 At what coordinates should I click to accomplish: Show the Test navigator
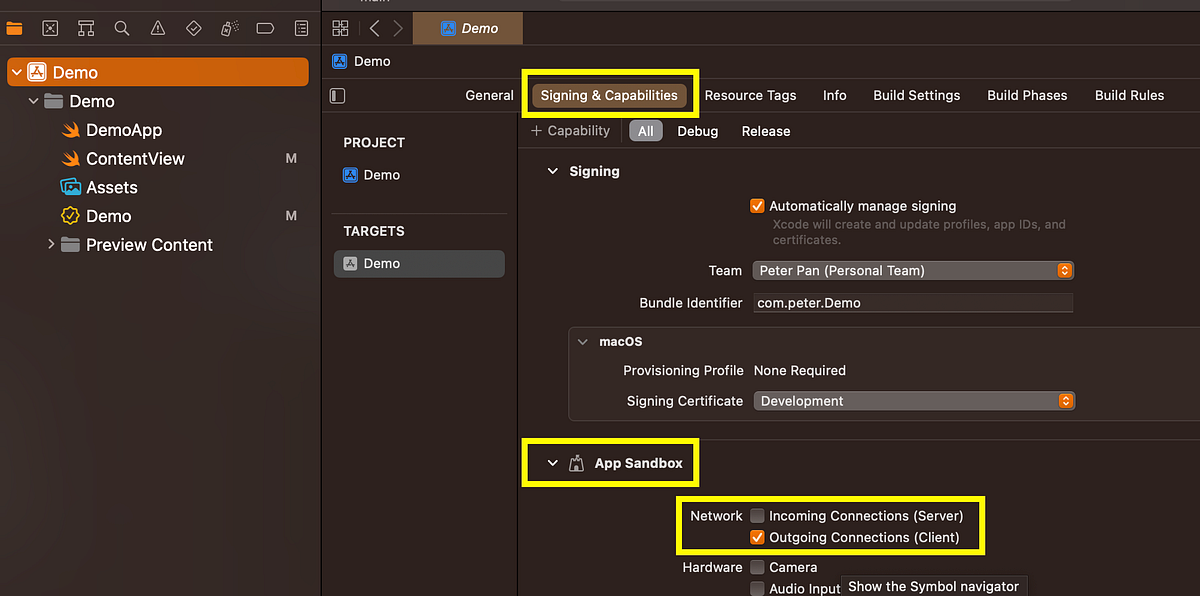pyautogui.click(x=193, y=28)
